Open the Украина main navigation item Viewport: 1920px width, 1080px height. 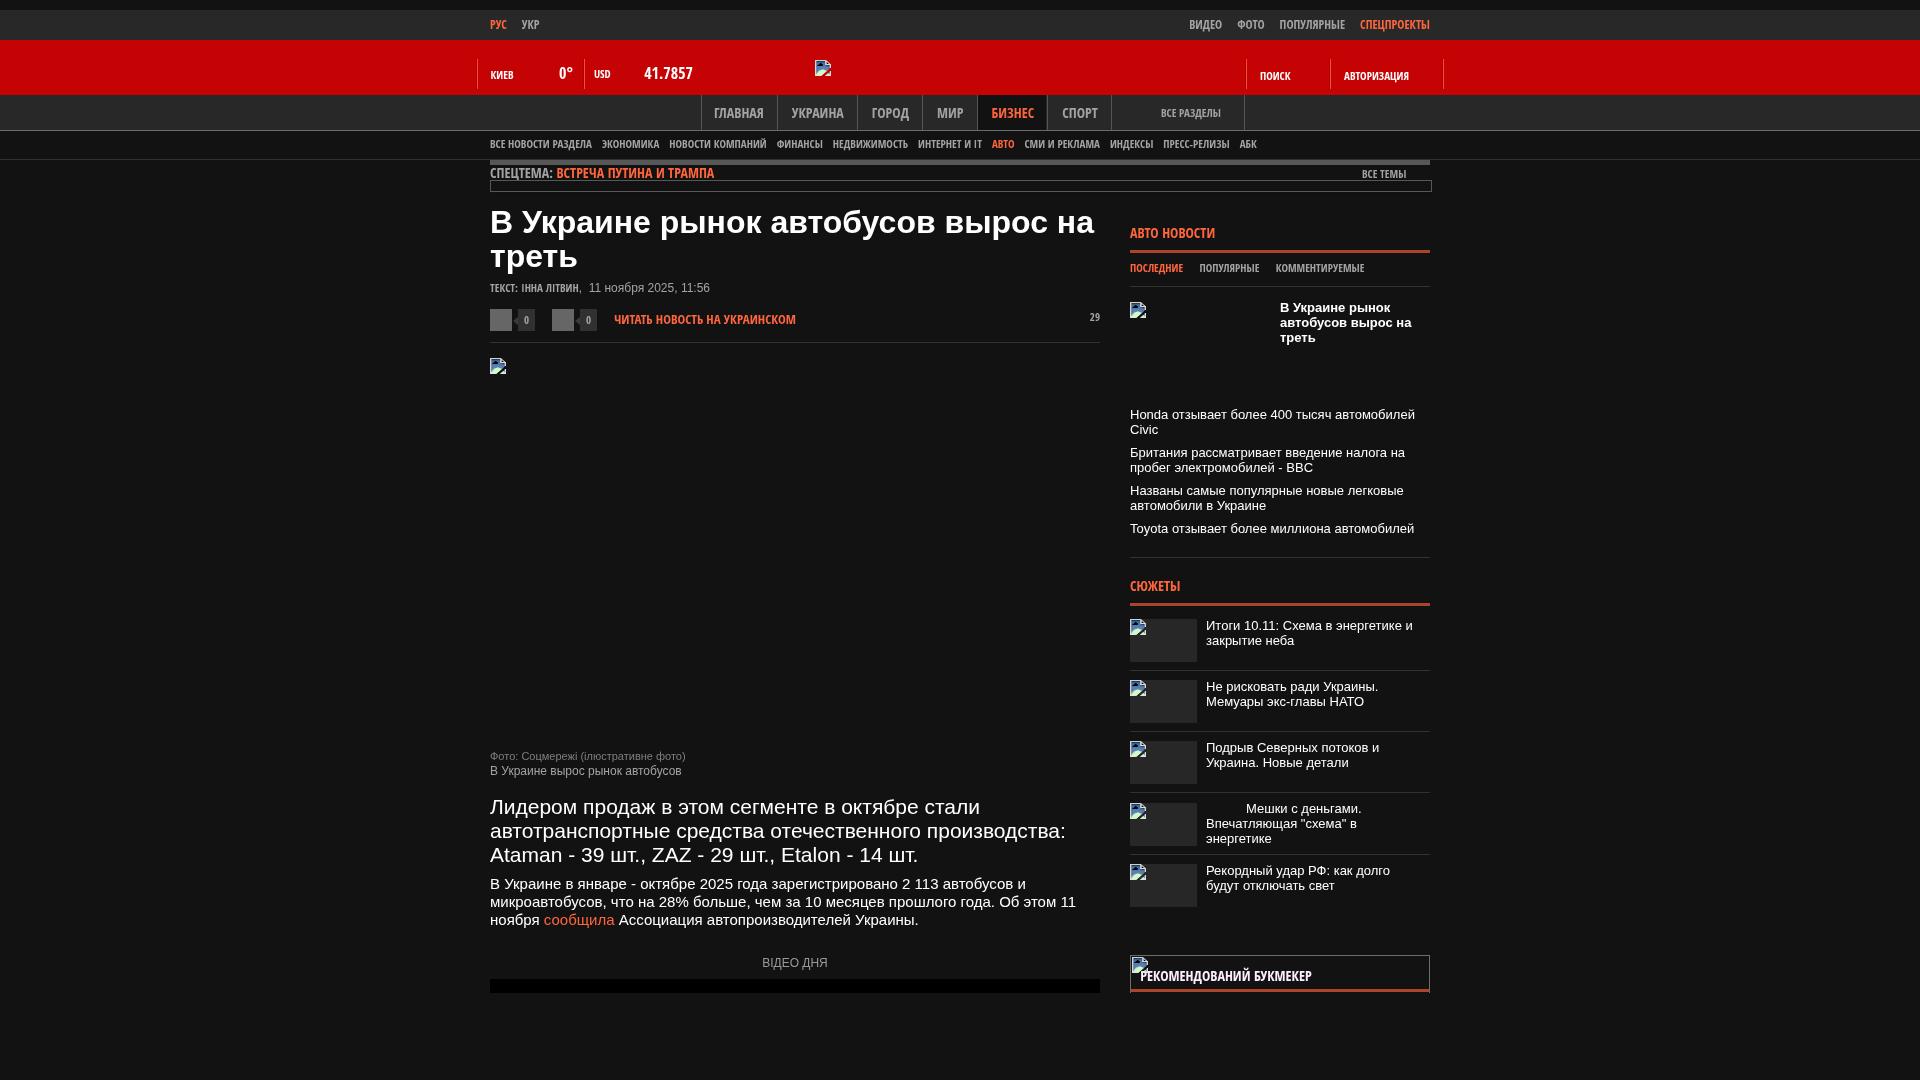817,113
